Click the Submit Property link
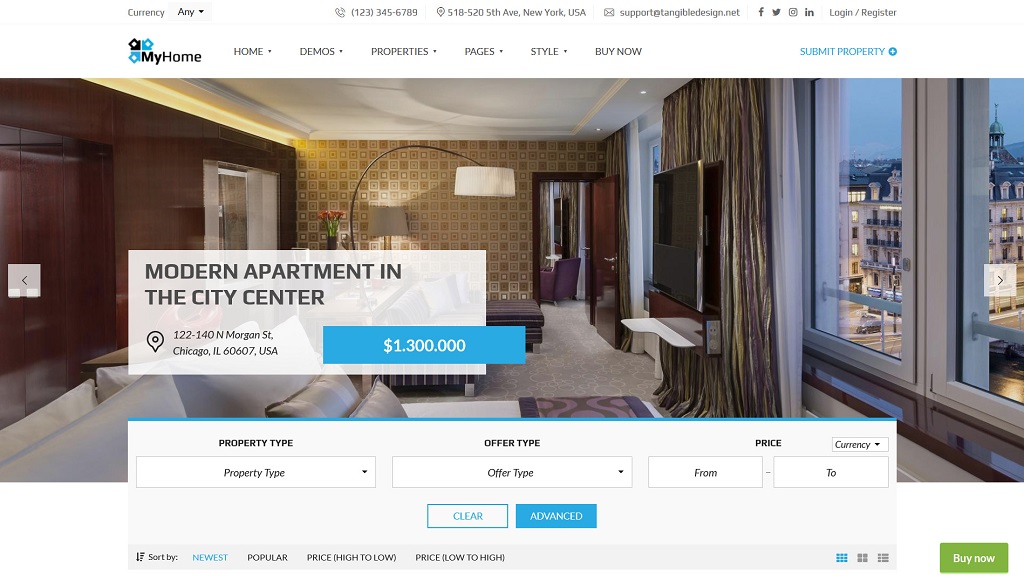Screen dimensions: 1024x581 848,51
